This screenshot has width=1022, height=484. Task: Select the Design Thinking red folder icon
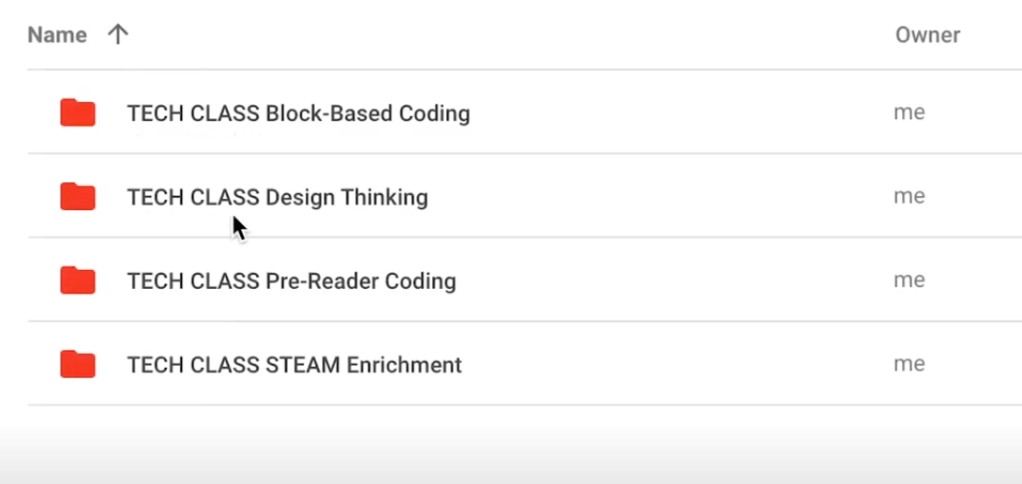(x=77, y=197)
